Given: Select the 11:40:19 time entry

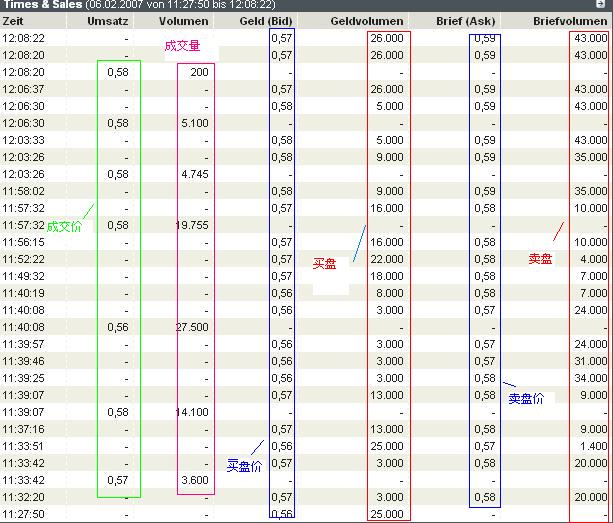Looking at the screenshot, I should 23,293.
